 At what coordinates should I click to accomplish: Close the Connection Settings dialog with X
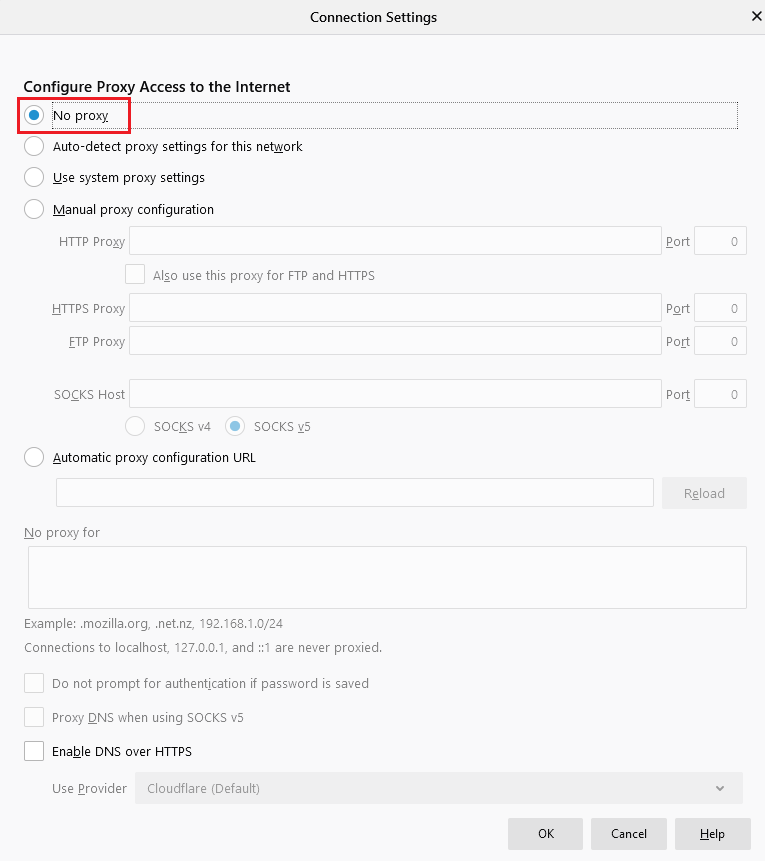[x=757, y=17]
